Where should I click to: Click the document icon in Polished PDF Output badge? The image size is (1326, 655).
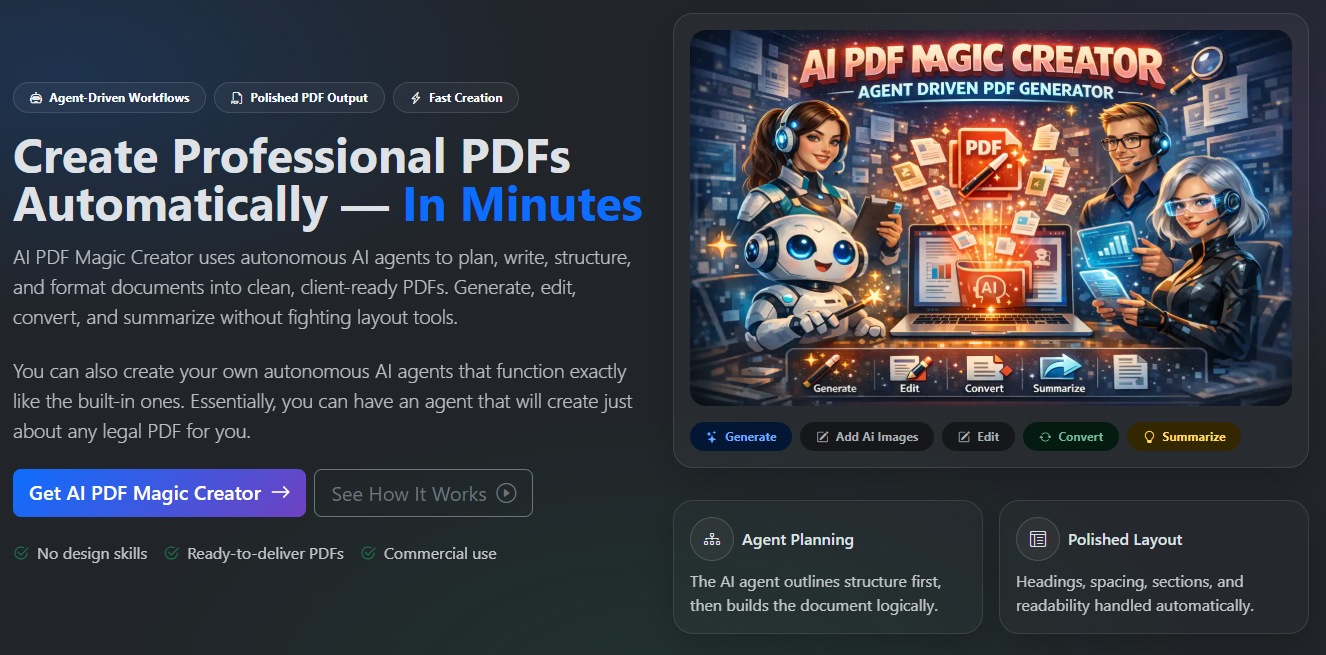pyautogui.click(x=237, y=98)
